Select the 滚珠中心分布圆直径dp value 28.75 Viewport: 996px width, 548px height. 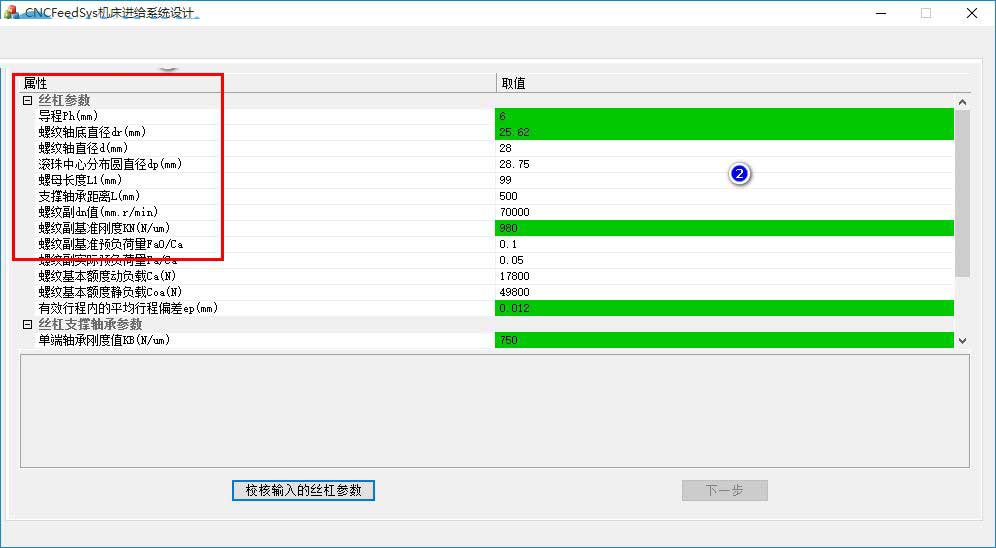click(x=724, y=164)
